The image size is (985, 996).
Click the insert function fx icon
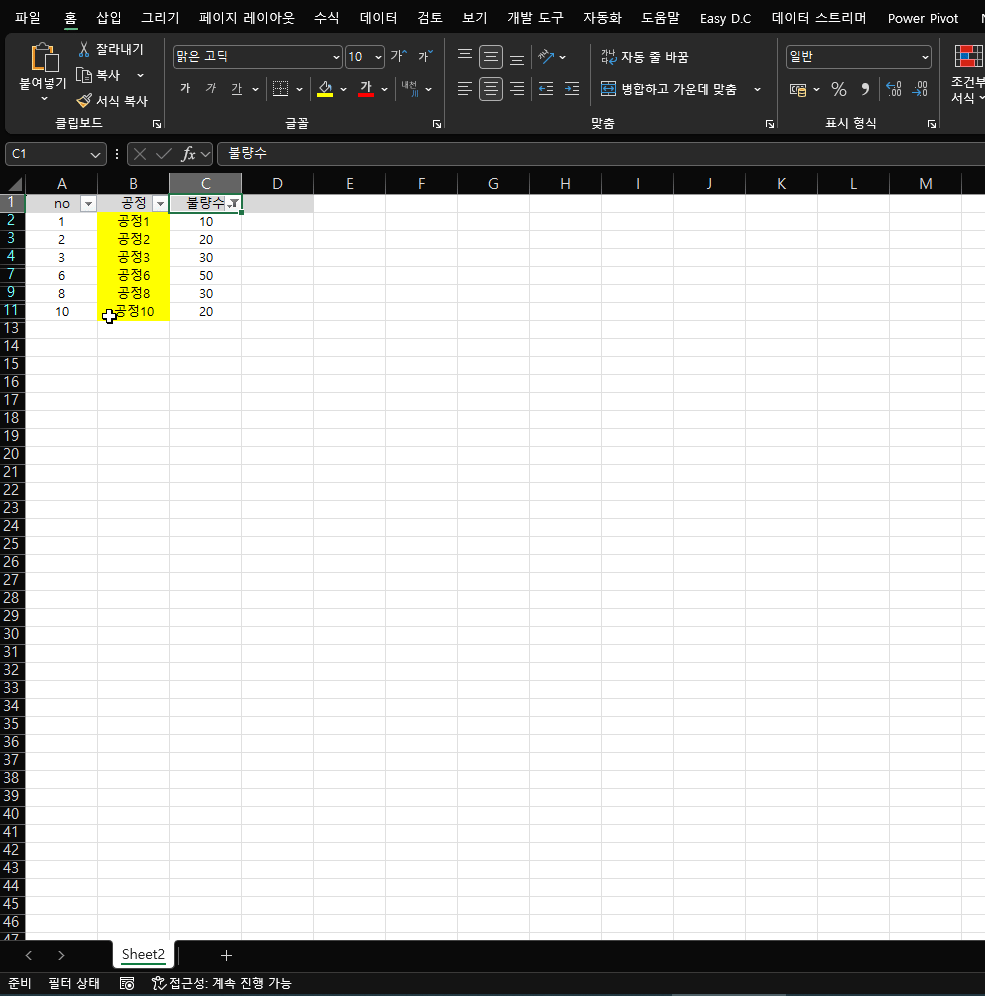click(188, 154)
